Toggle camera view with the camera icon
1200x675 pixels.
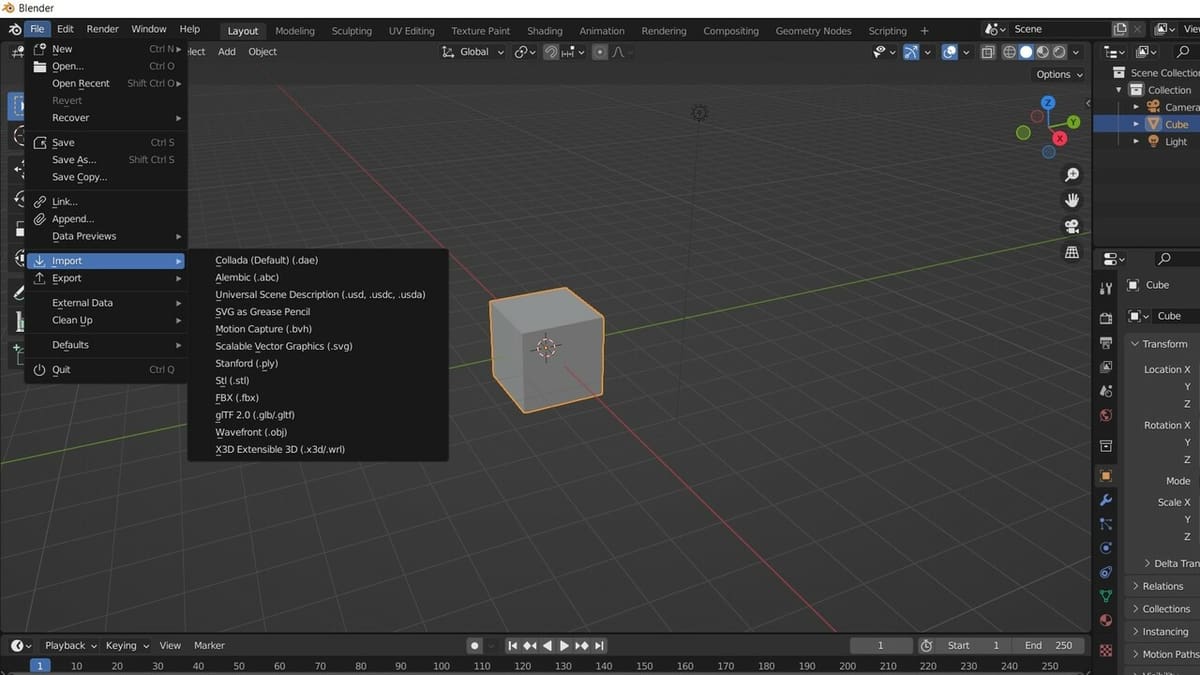point(1072,226)
